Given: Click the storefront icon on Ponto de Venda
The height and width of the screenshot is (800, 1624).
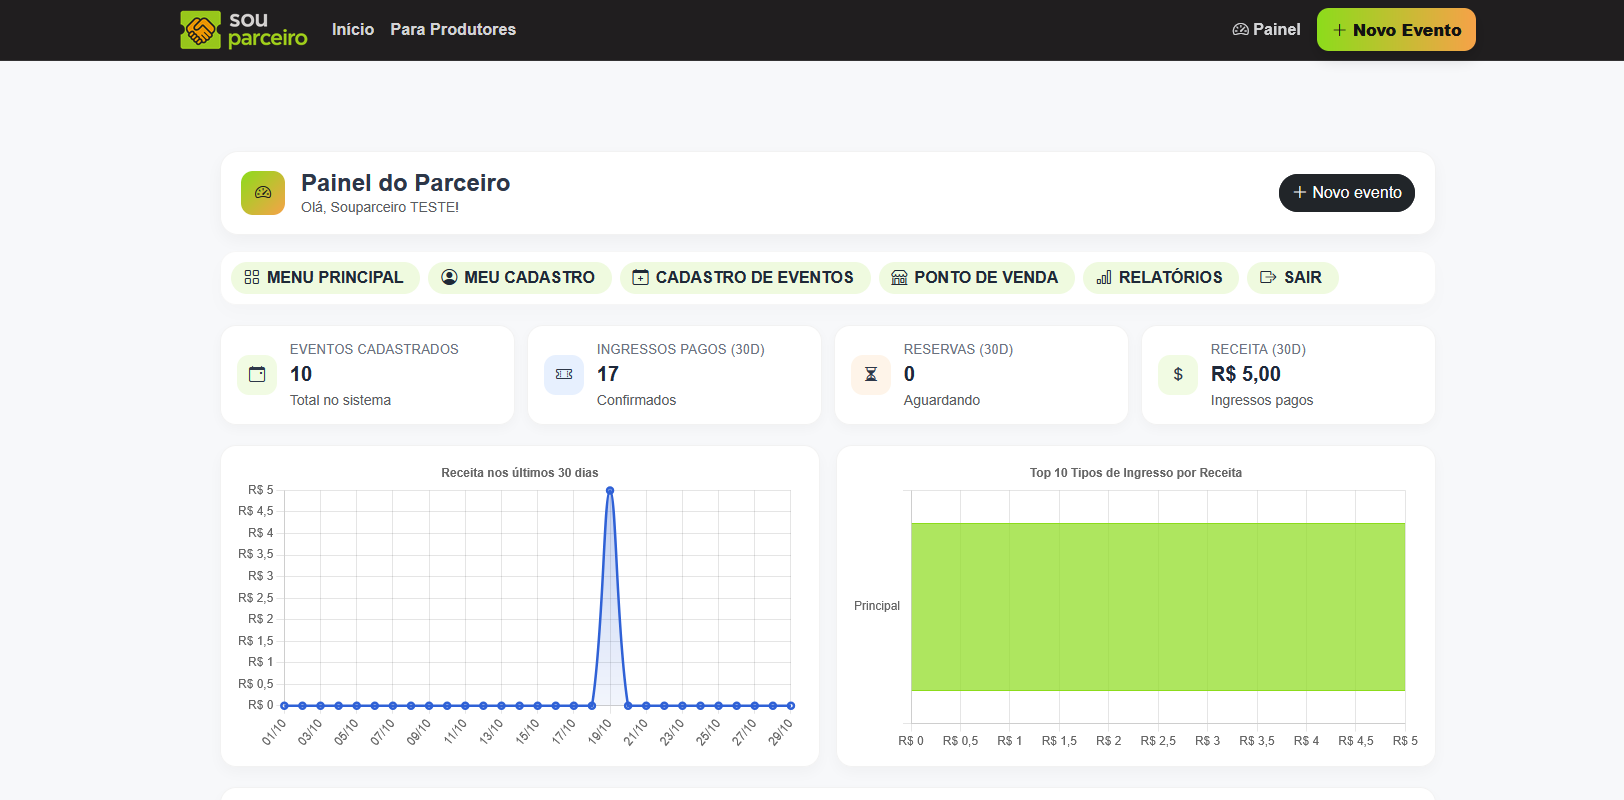Looking at the screenshot, I should [899, 278].
